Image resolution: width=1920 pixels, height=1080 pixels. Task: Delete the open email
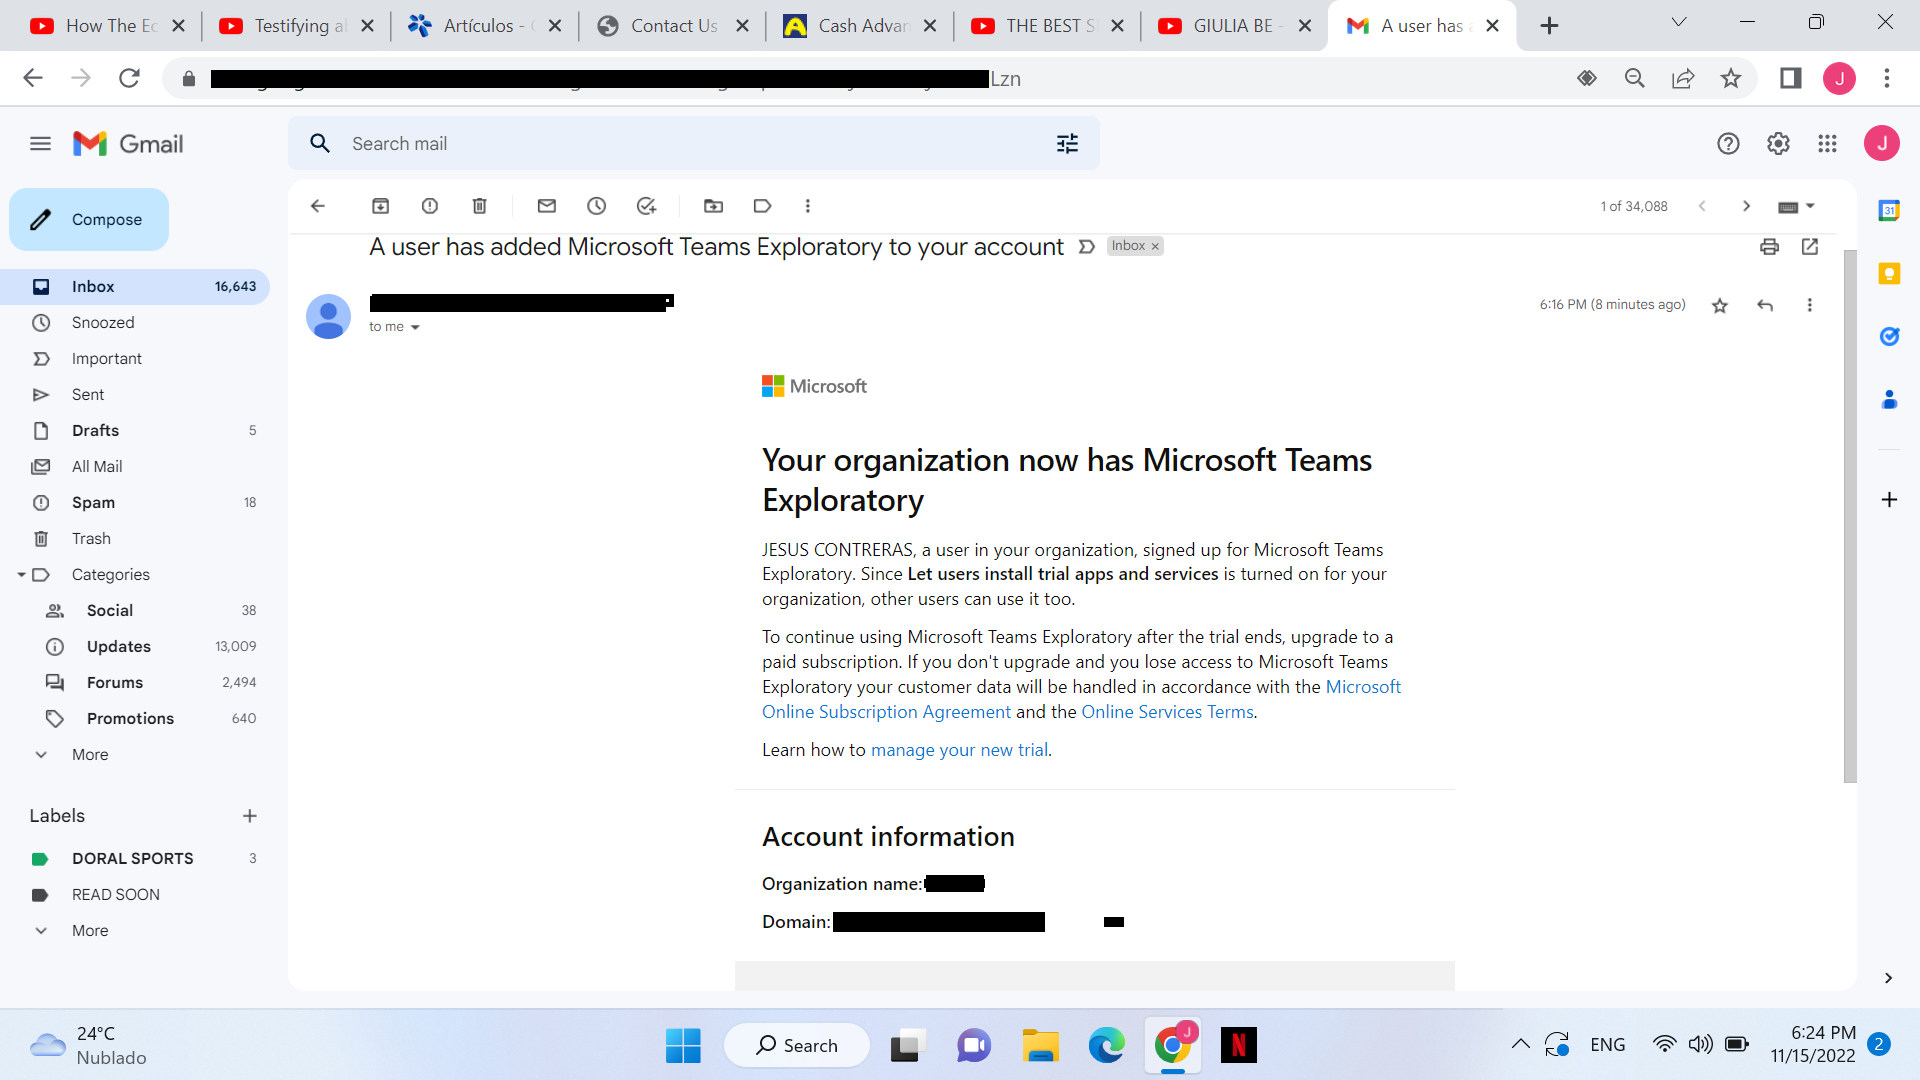pyautogui.click(x=479, y=206)
